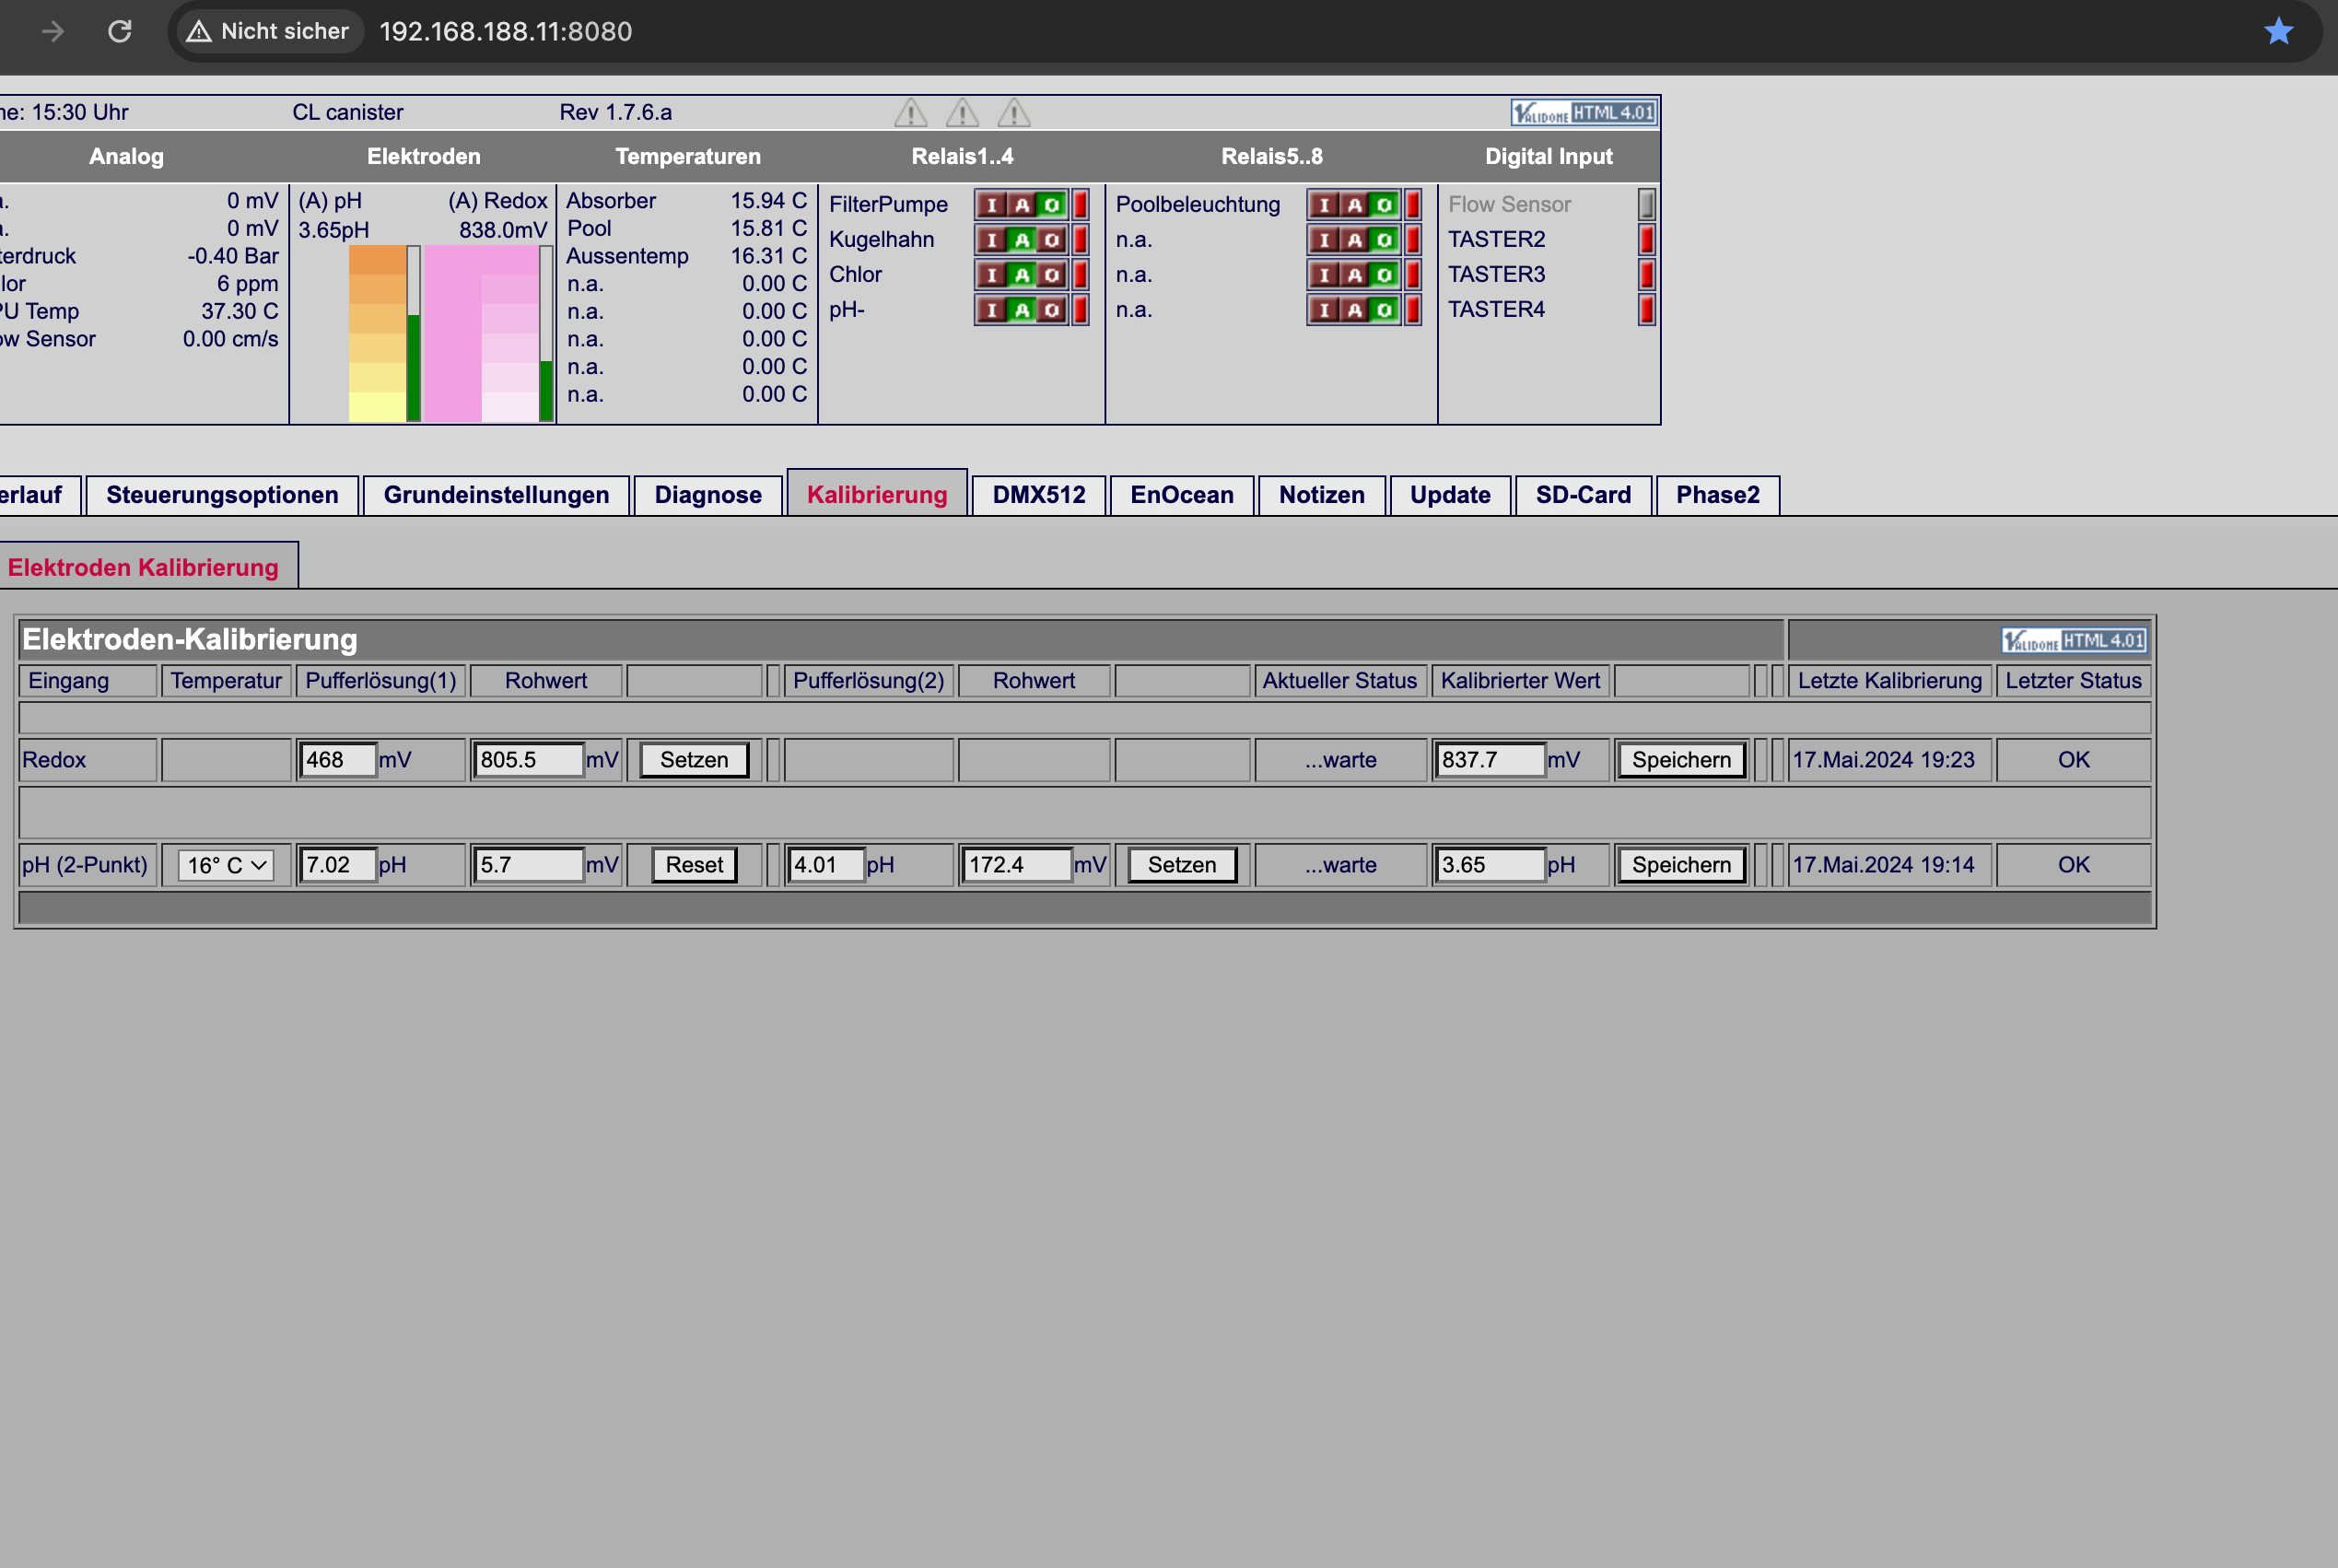2338x1568 pixels.
Task: Click the browser reload icon
Action: (x=120, y=31)
